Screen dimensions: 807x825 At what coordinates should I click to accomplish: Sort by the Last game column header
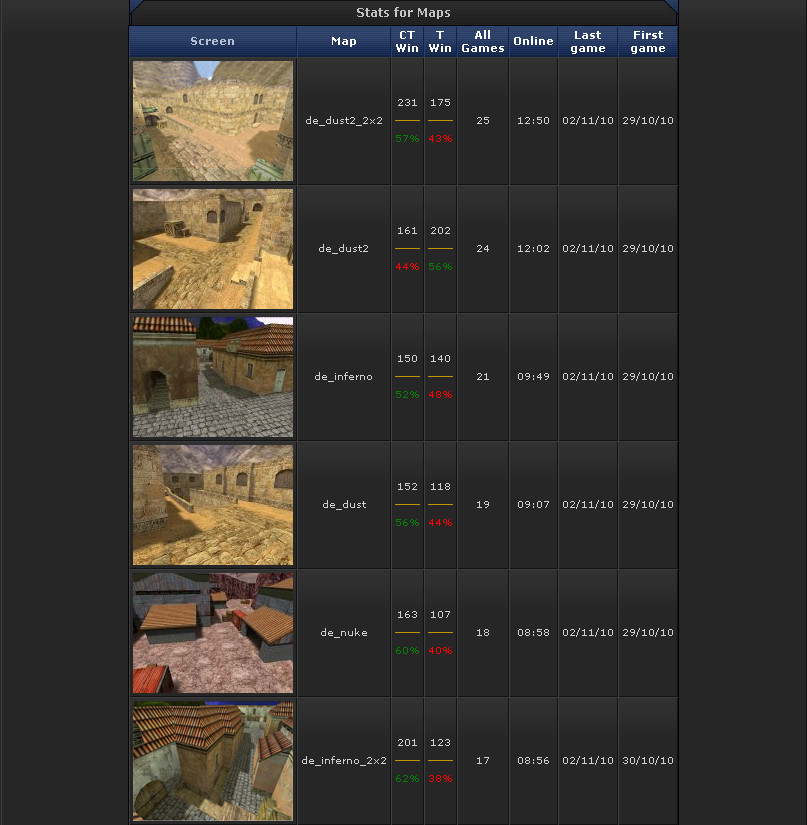click(x=588, y=42)
